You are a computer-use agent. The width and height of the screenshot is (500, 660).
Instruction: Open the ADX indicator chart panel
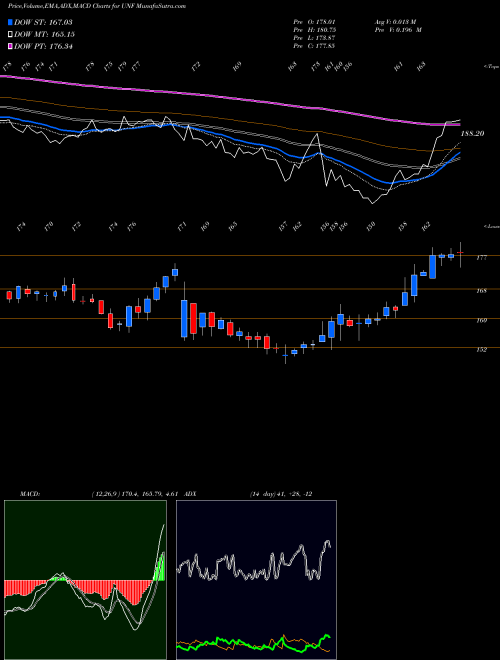click(x=256, y=580)
